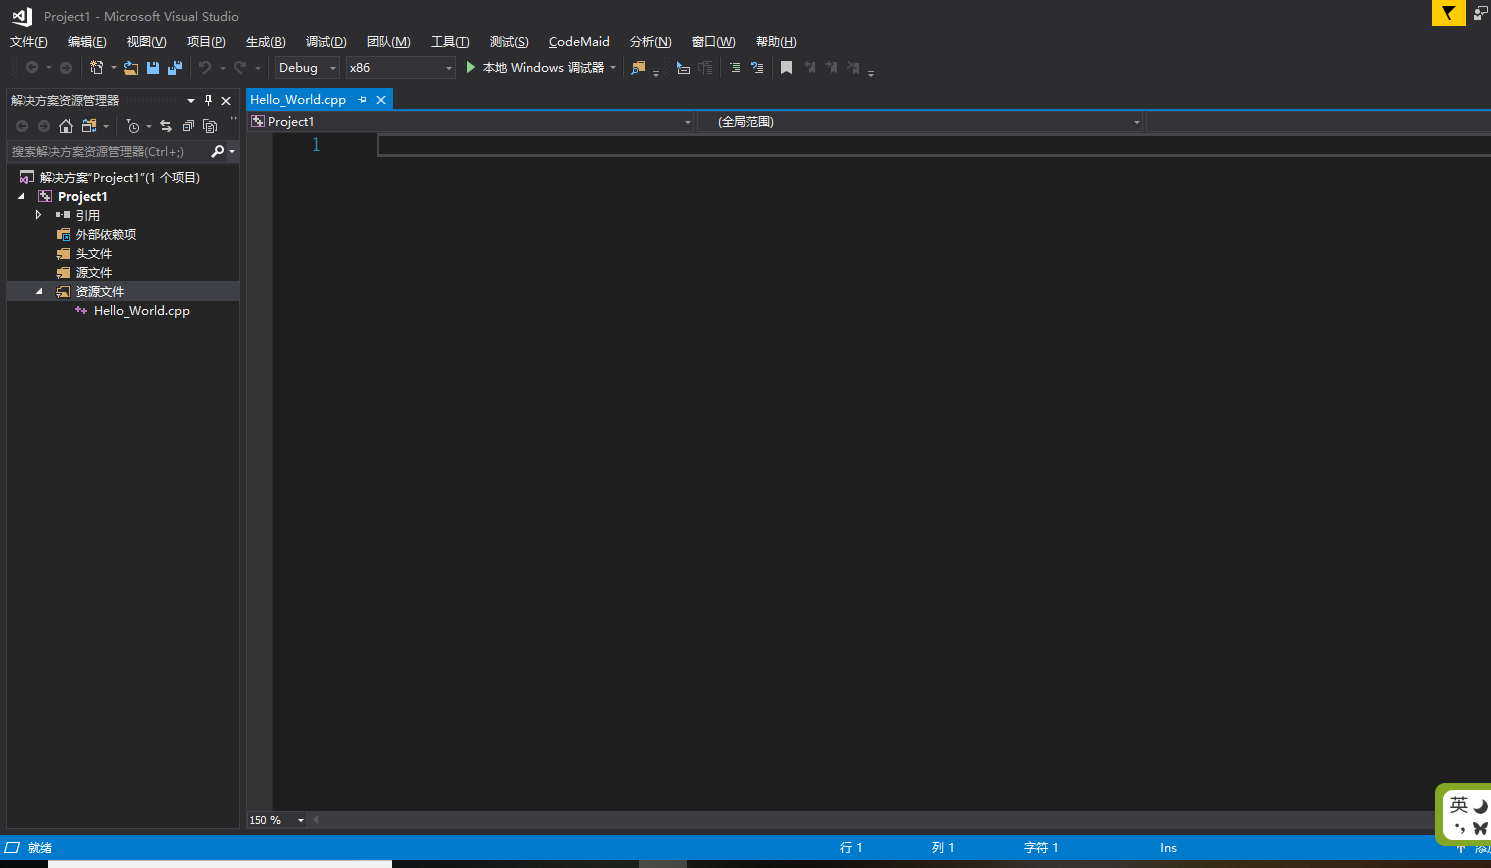The width and height of the screenshot is (1491, 868).
Task: Toggle the pin on Hello_World.cpp tab
Action: pyautogui.click(x=362, y=100)
